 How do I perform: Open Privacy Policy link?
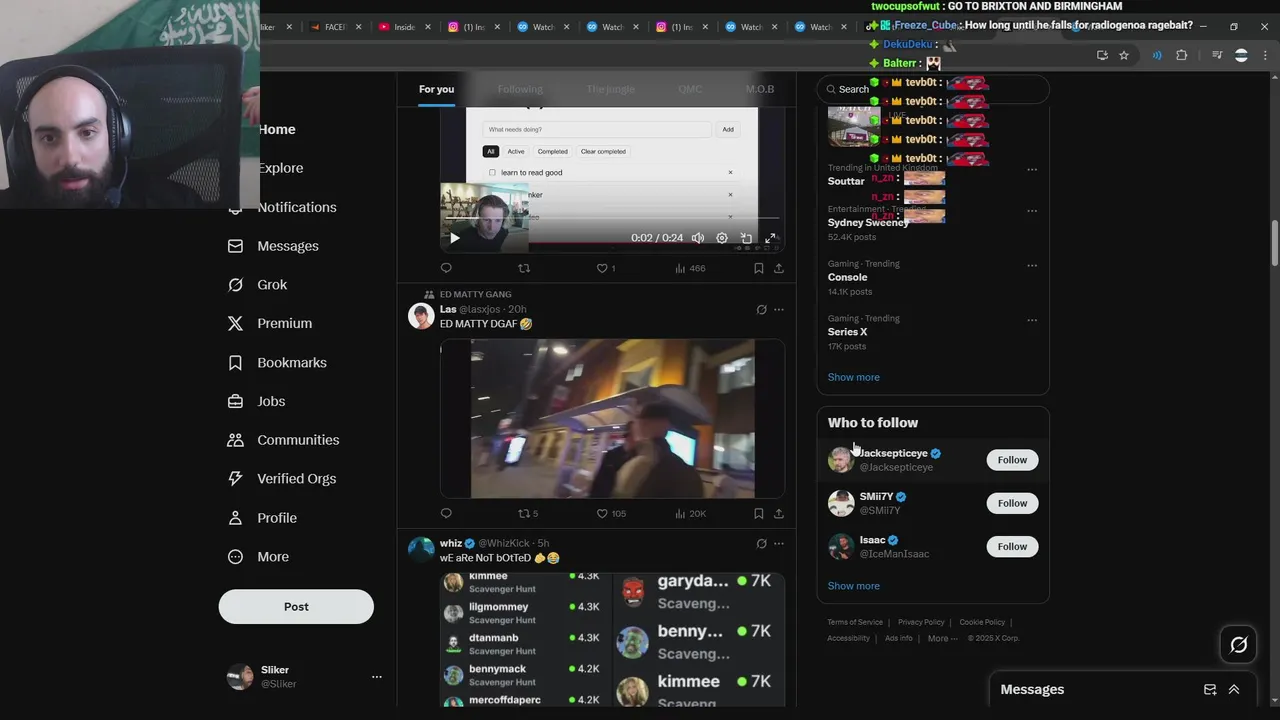pos(921,622)
